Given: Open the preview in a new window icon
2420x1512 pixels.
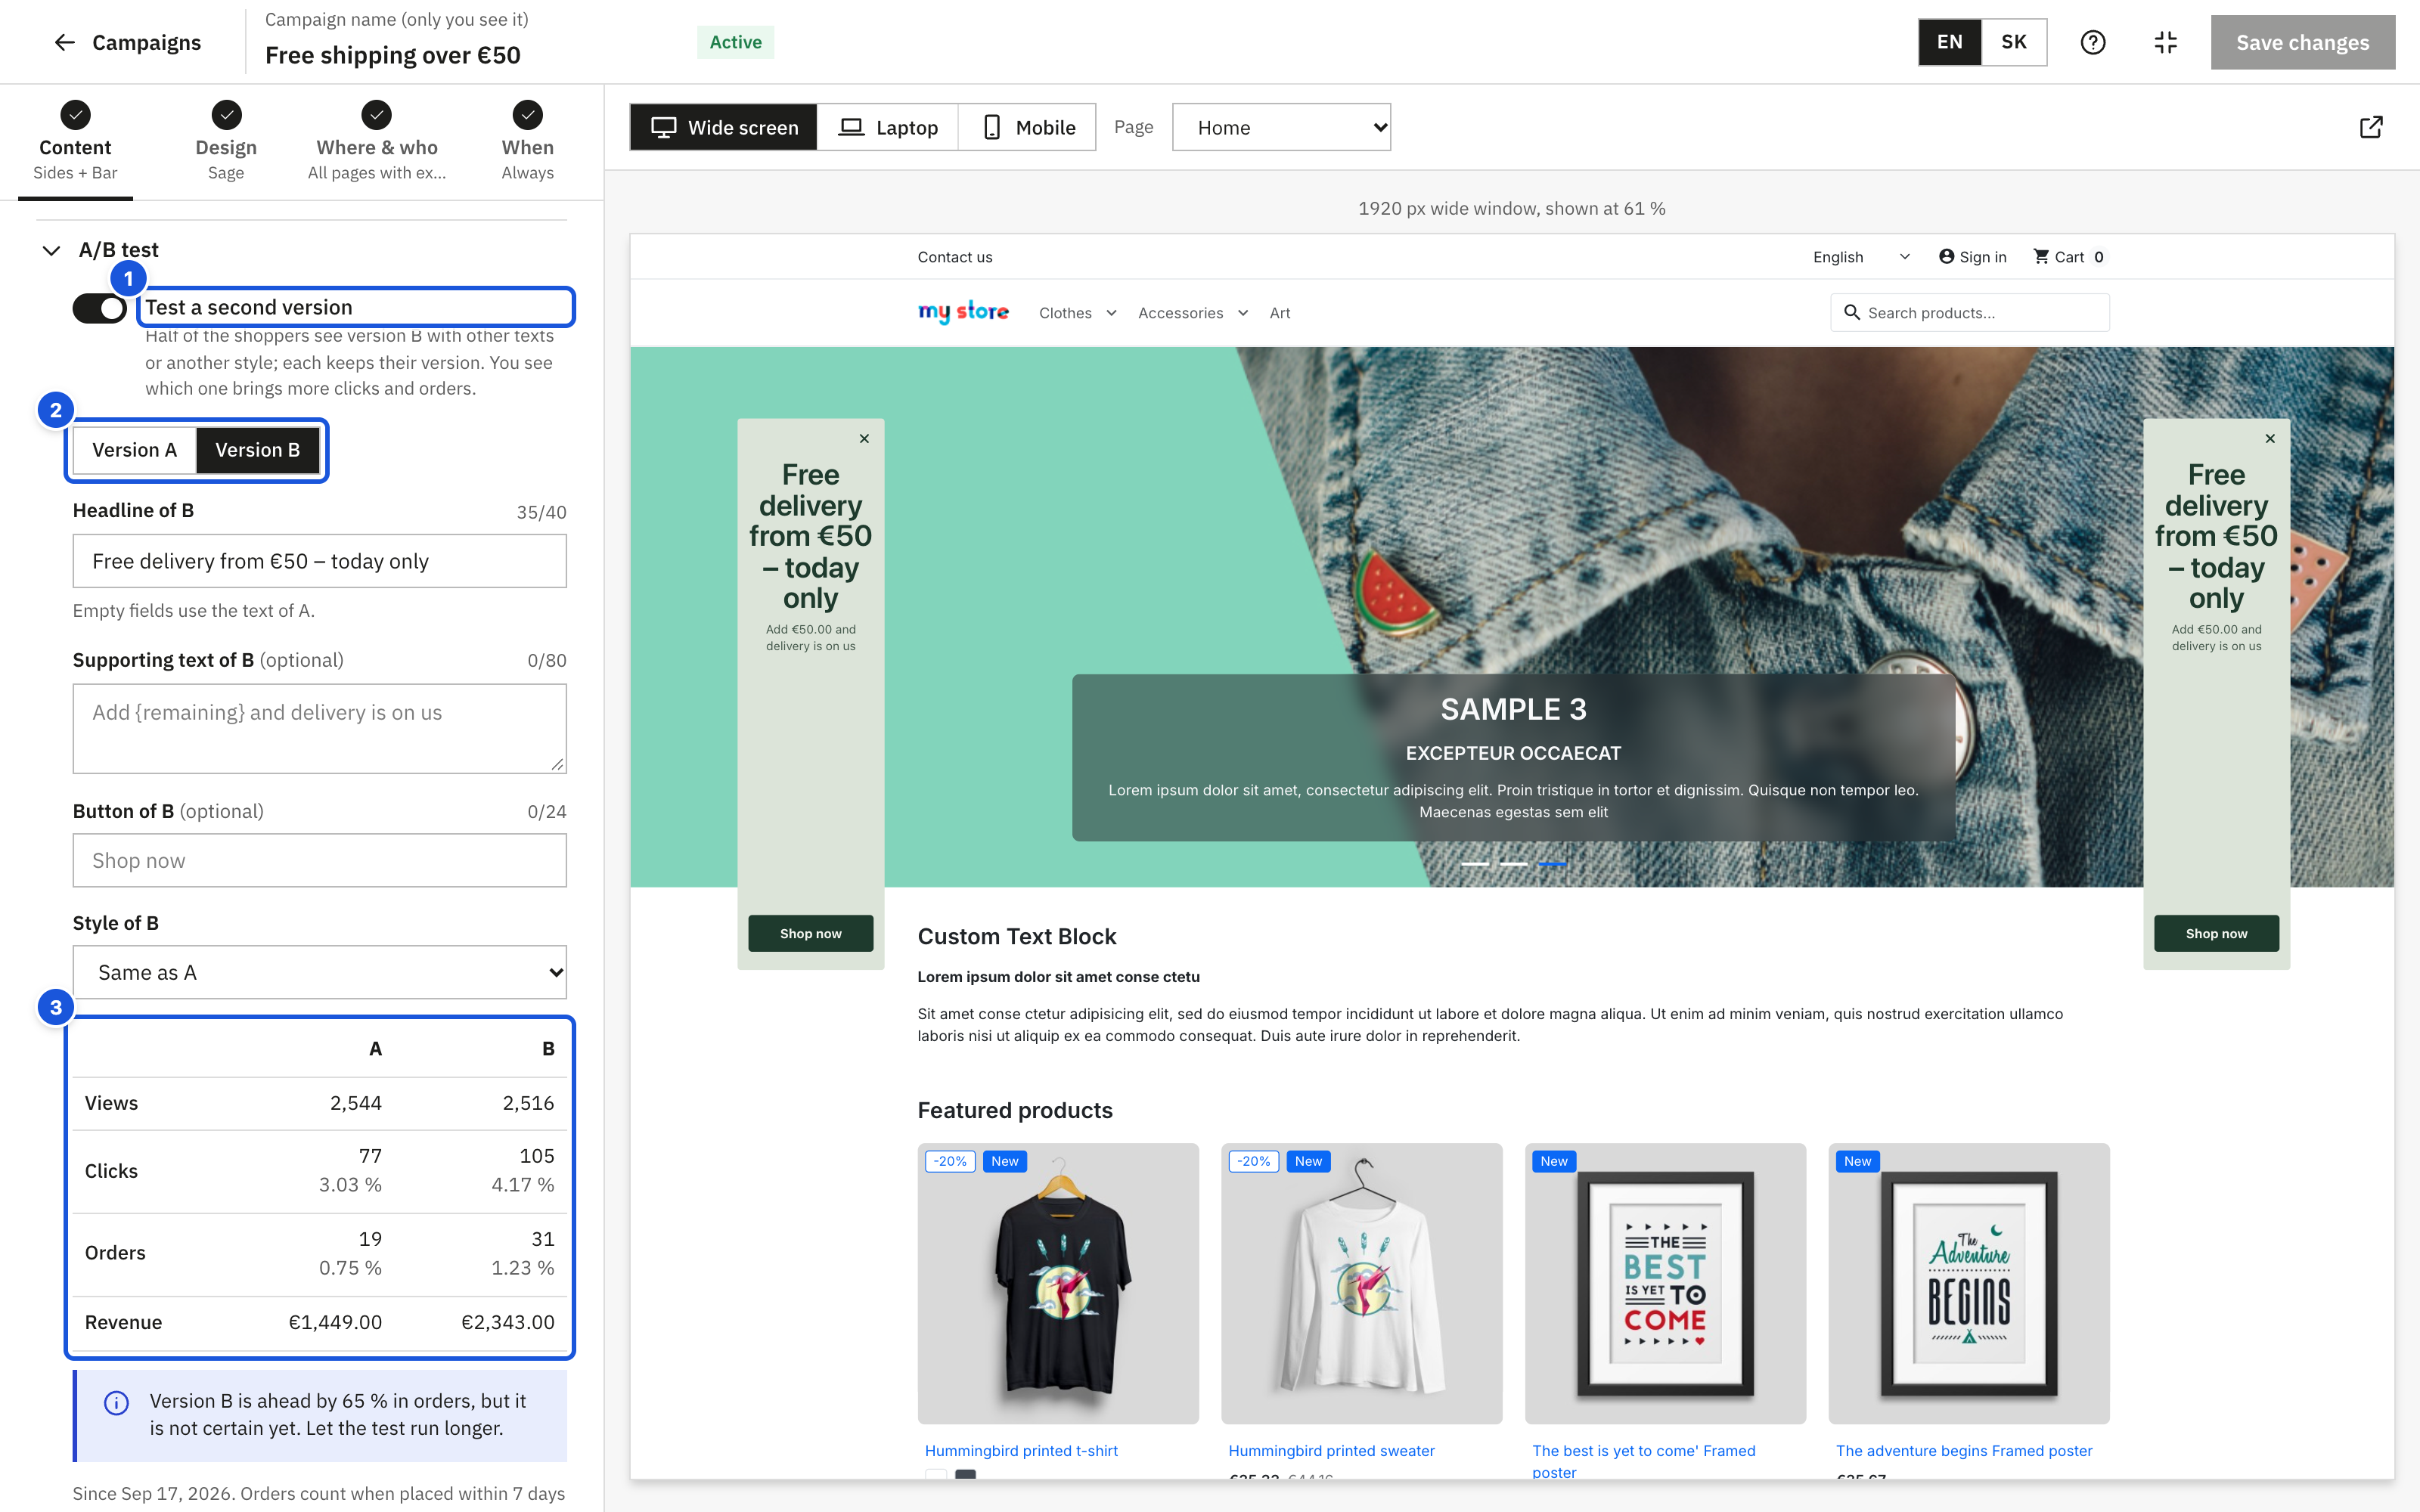Looking at the screenshot, I should coord(2371,127).
